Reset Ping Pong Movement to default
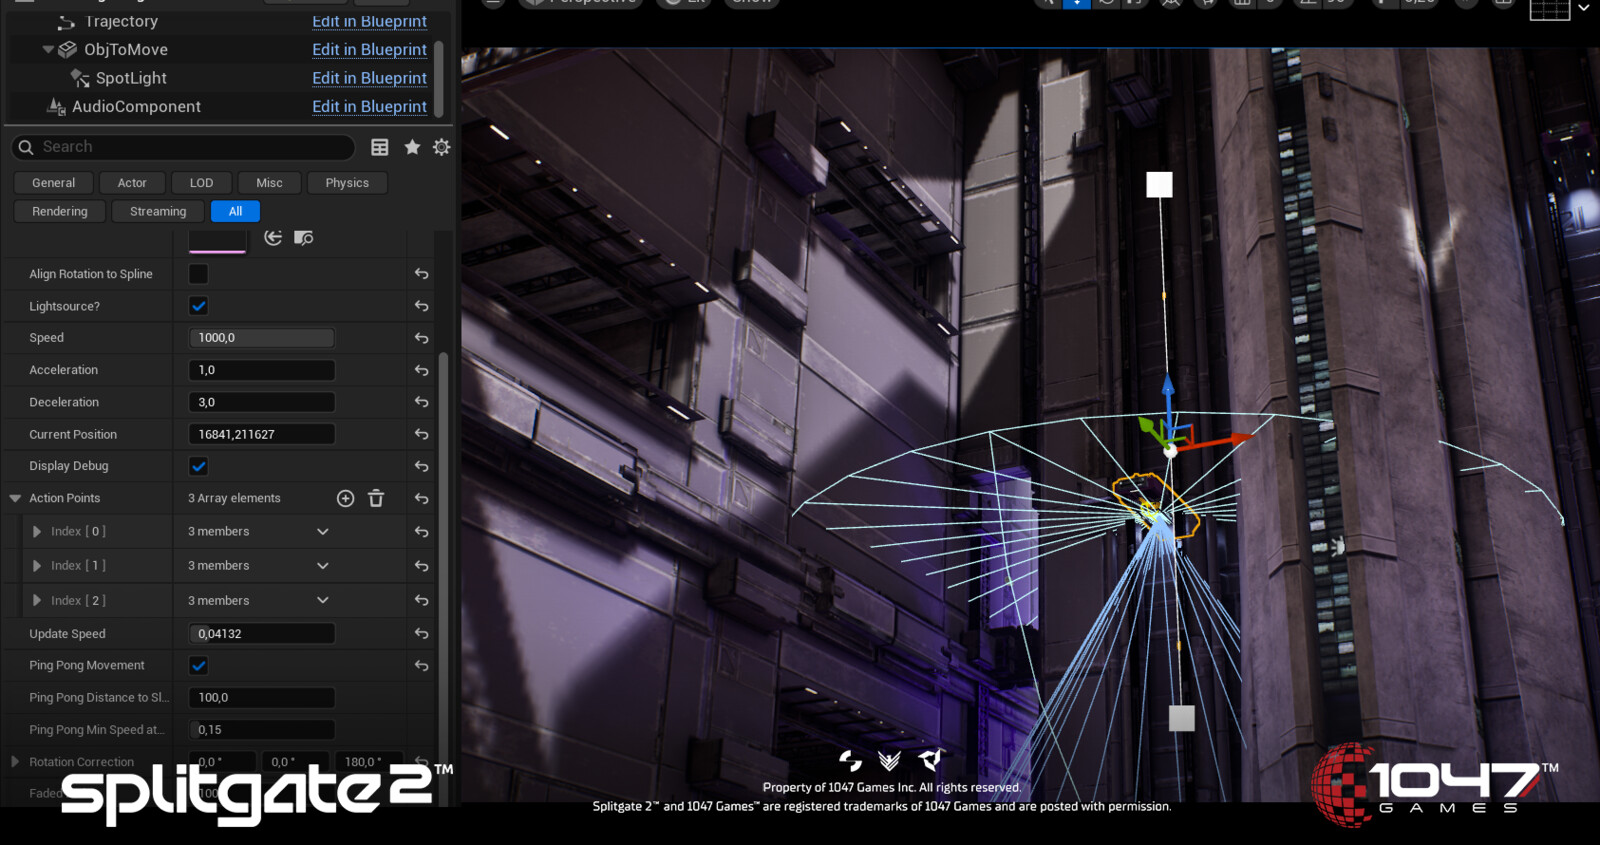This screenshot has height=845, width=1600. point(422,666)
